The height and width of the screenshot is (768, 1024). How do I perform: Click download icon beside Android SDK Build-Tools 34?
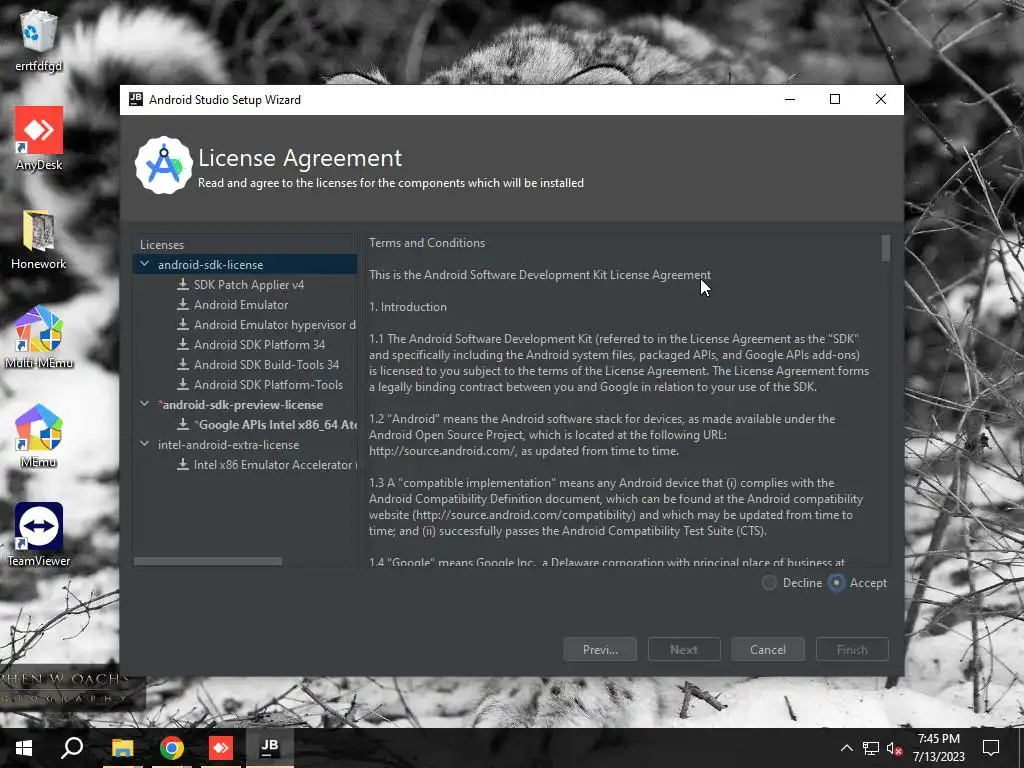point(183,364)
